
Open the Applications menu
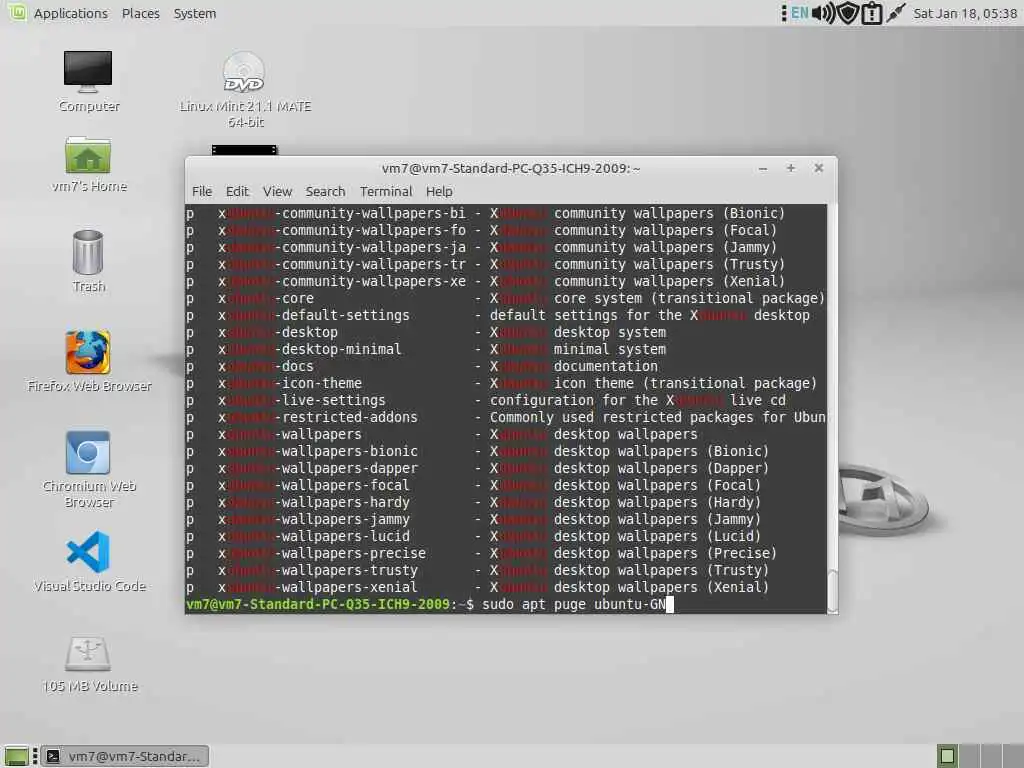coord(71,13)
